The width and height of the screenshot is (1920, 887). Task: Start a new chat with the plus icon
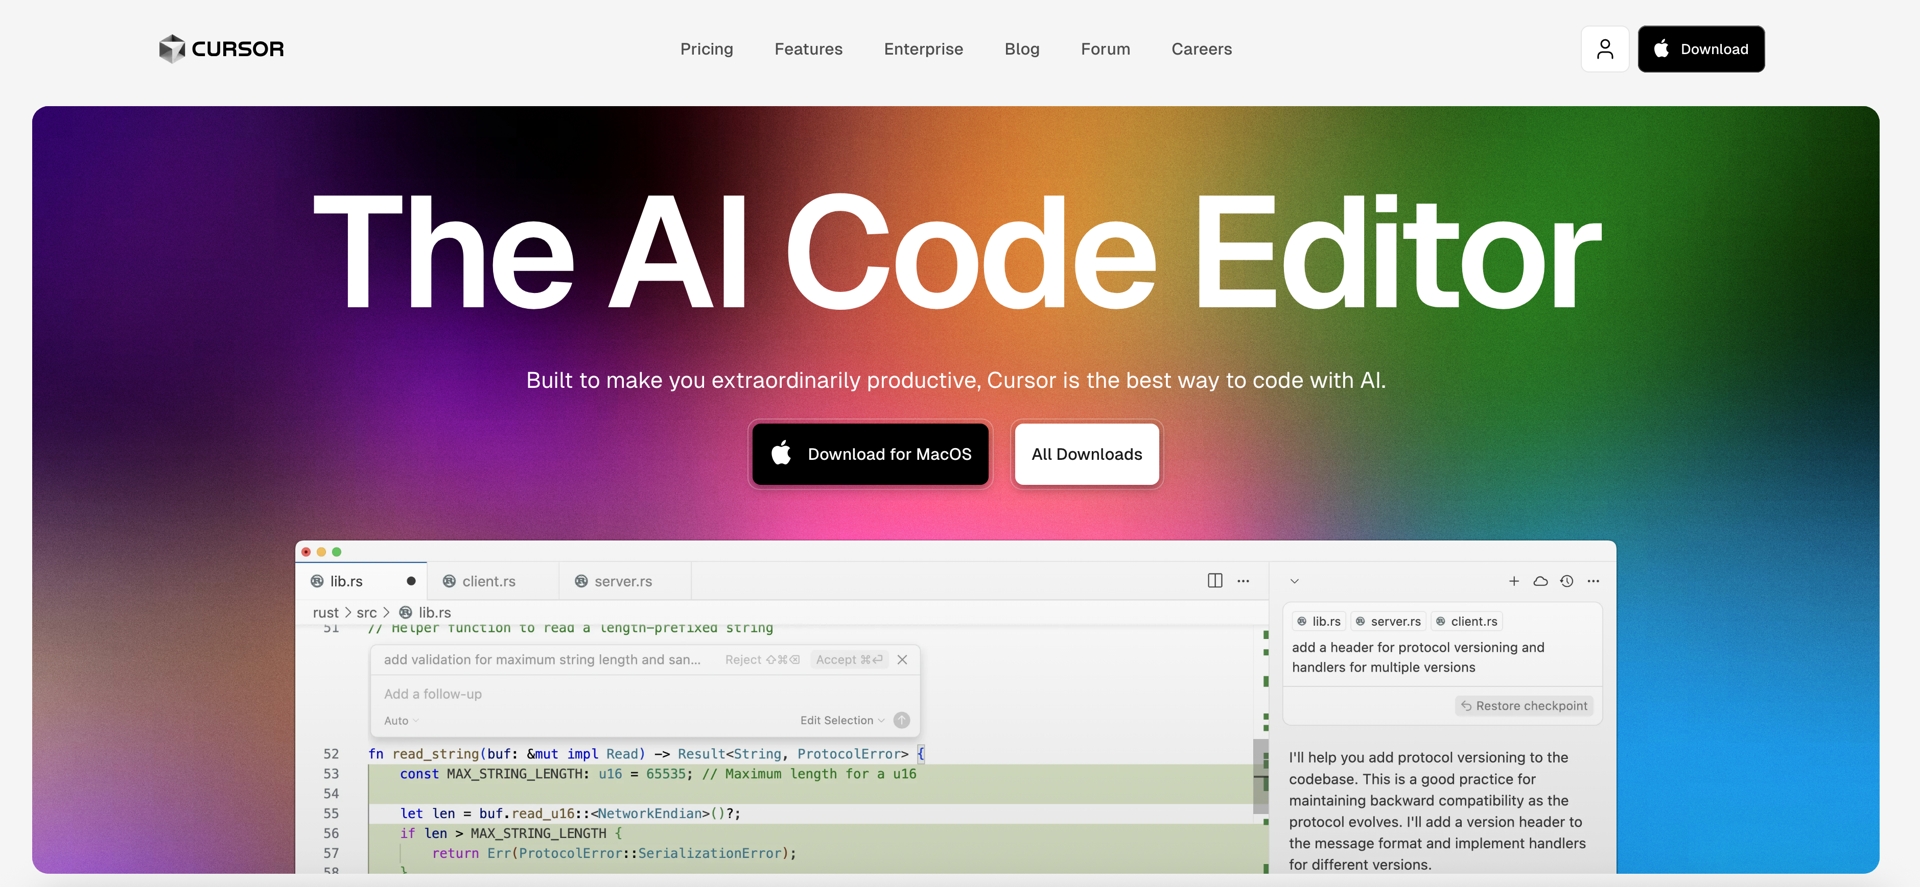pos(1514,581)
